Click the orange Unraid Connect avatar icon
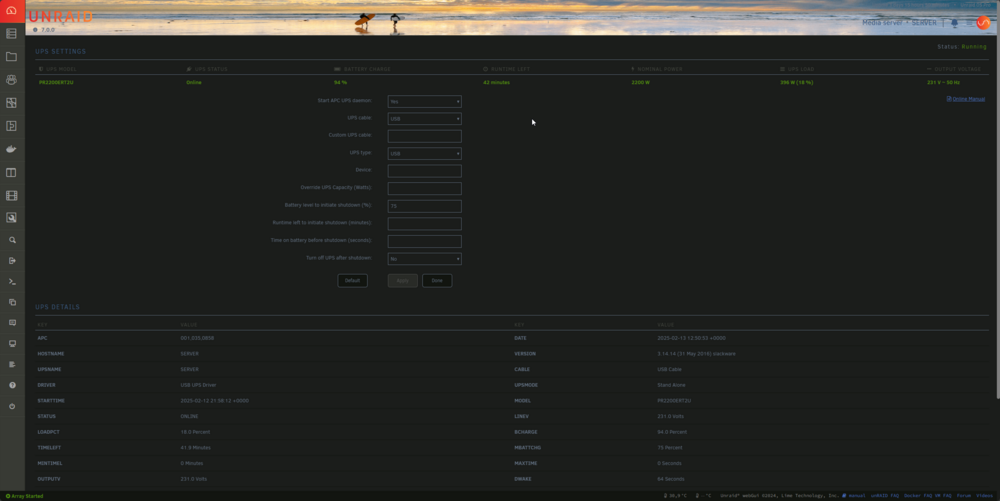 [983, 22]
